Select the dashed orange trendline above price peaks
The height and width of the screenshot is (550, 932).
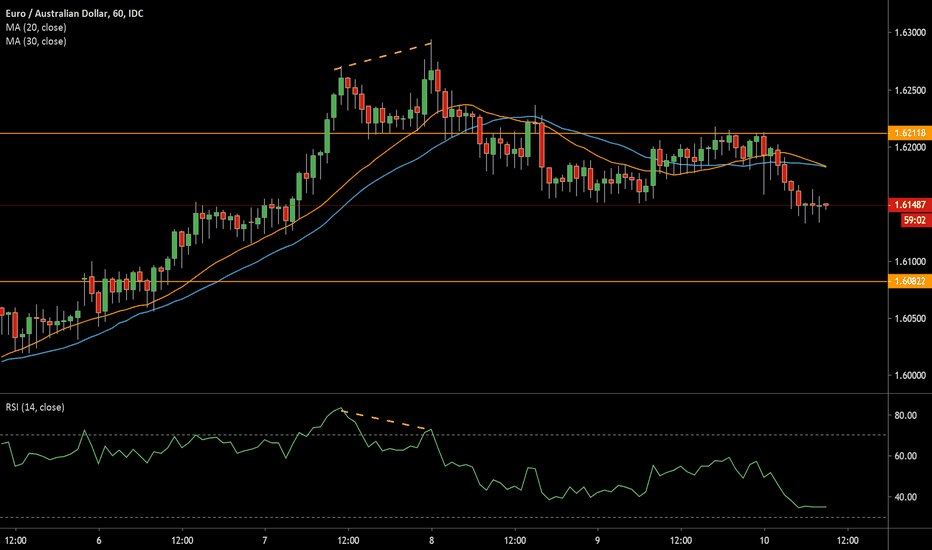385,55
